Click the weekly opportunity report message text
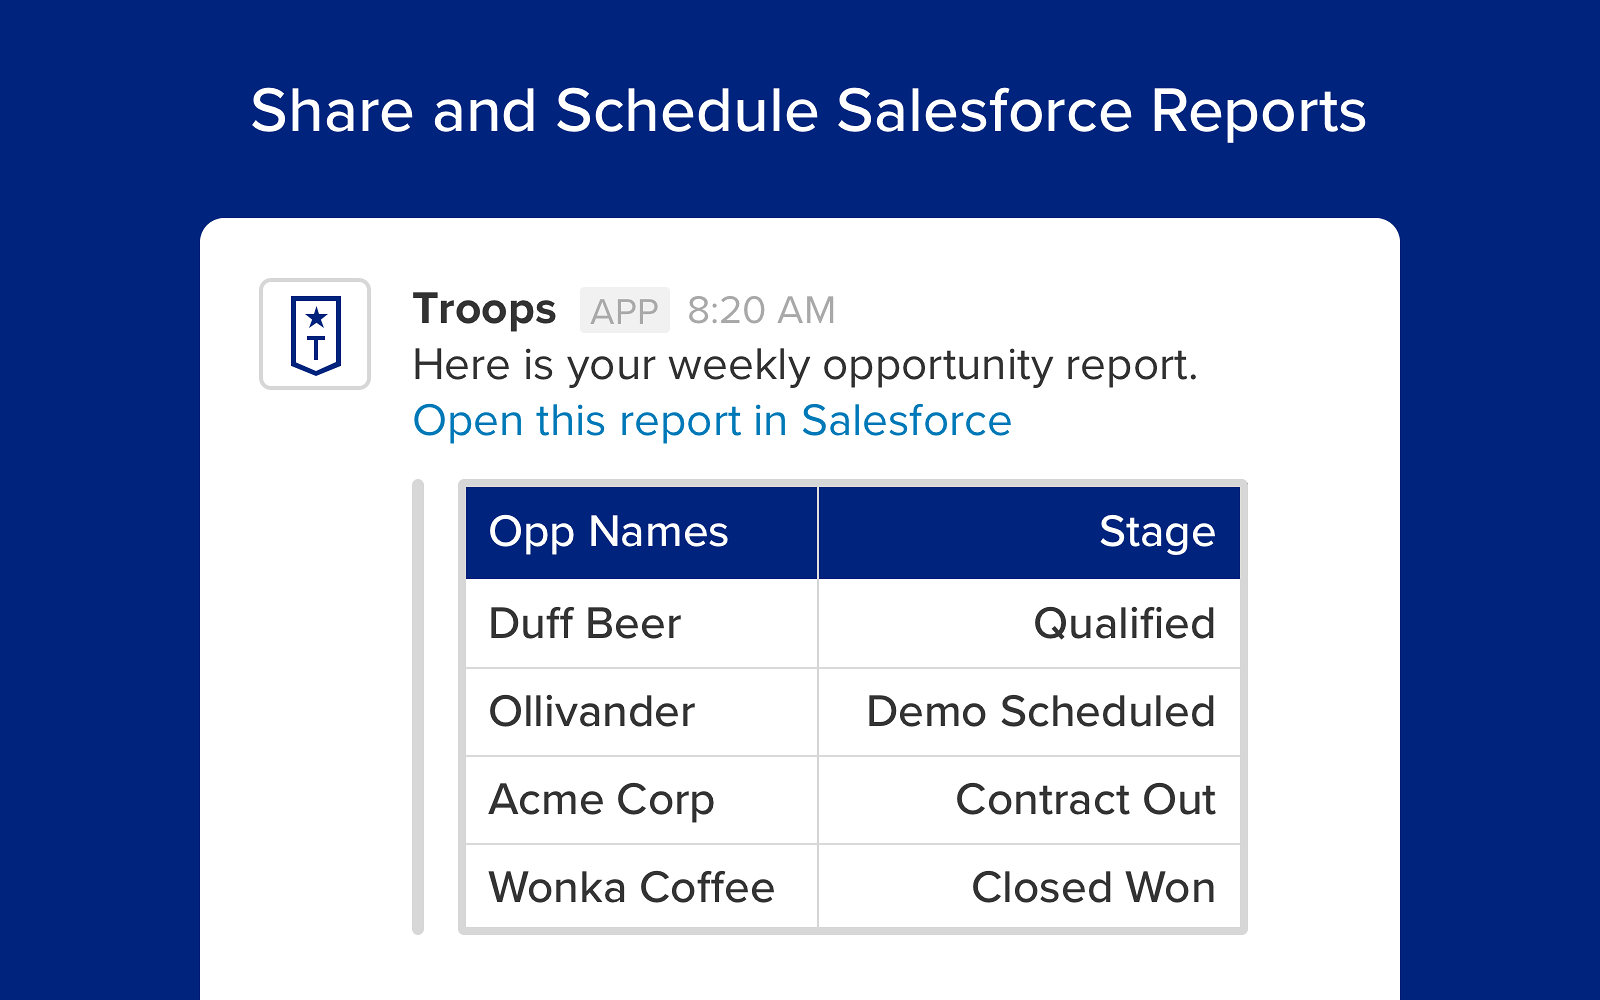This screenshot has width=1600, height=1000. (805, 365)
